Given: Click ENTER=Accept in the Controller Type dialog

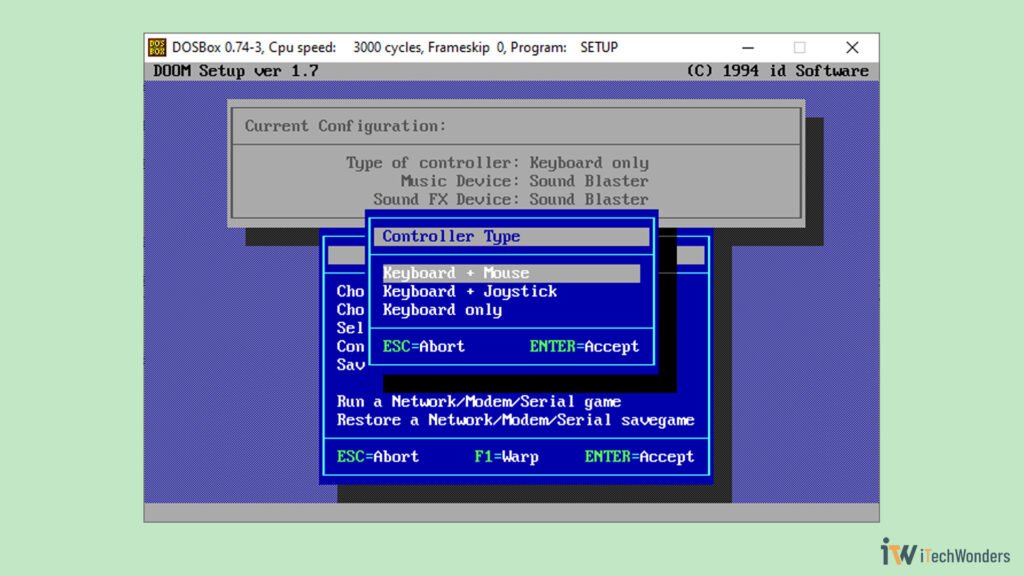Looking at the screenshot, I should point(584,346).
